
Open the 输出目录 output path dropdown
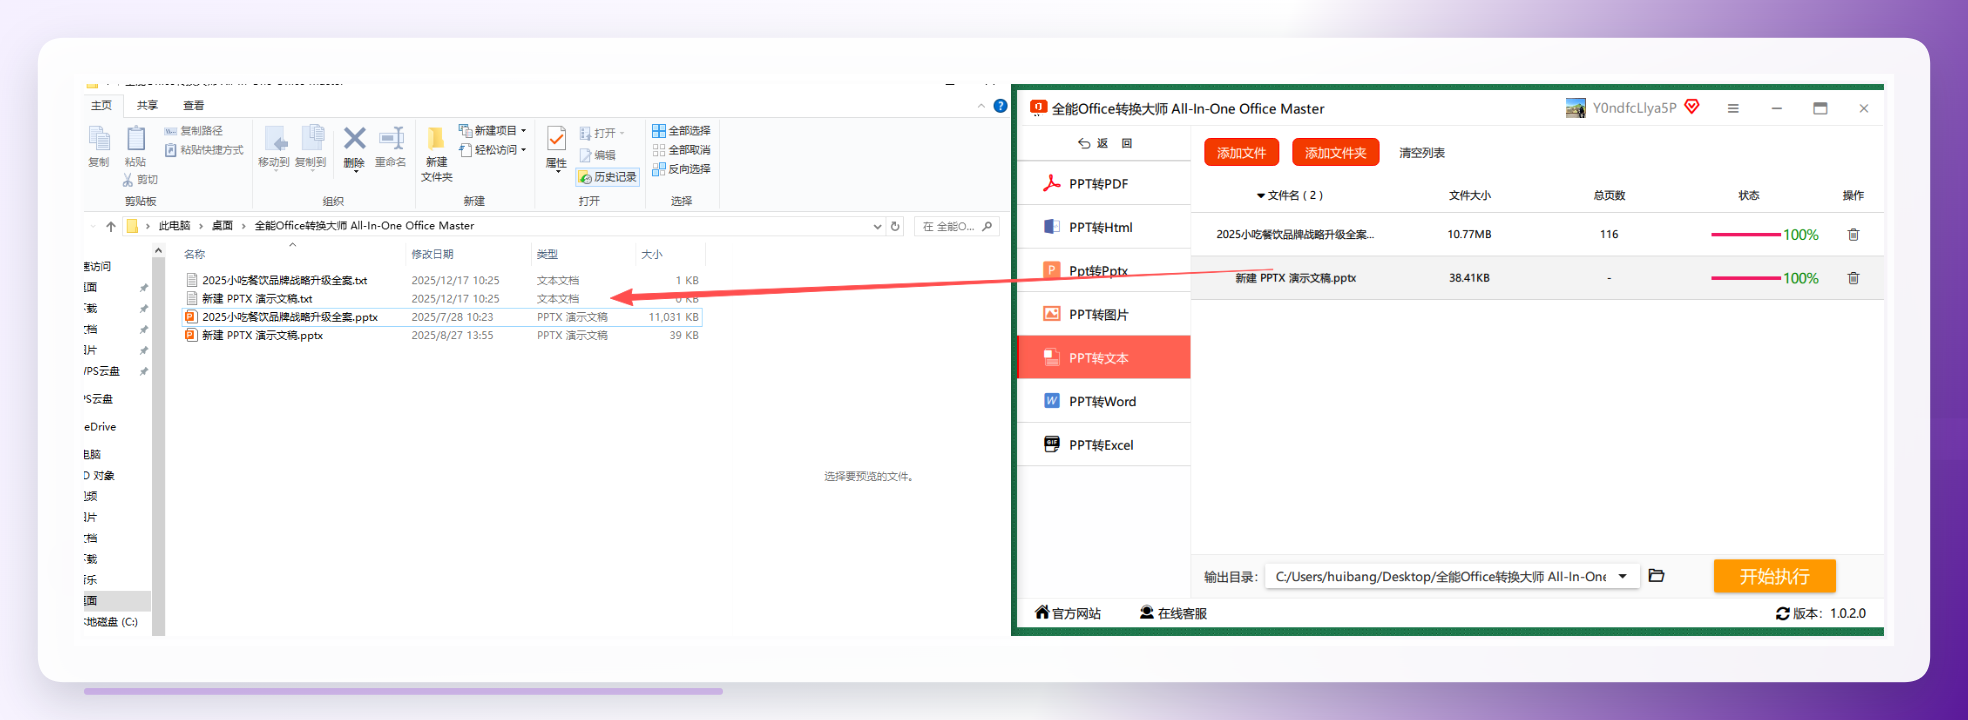1622,576
